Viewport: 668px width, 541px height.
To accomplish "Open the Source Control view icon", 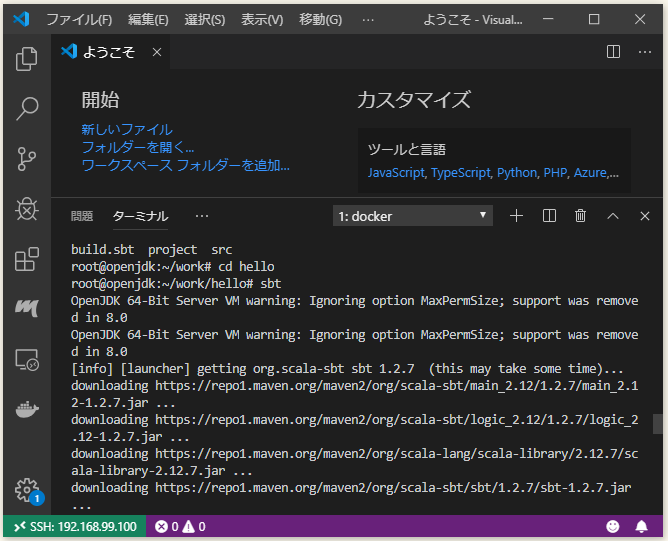I will [27, 159].
